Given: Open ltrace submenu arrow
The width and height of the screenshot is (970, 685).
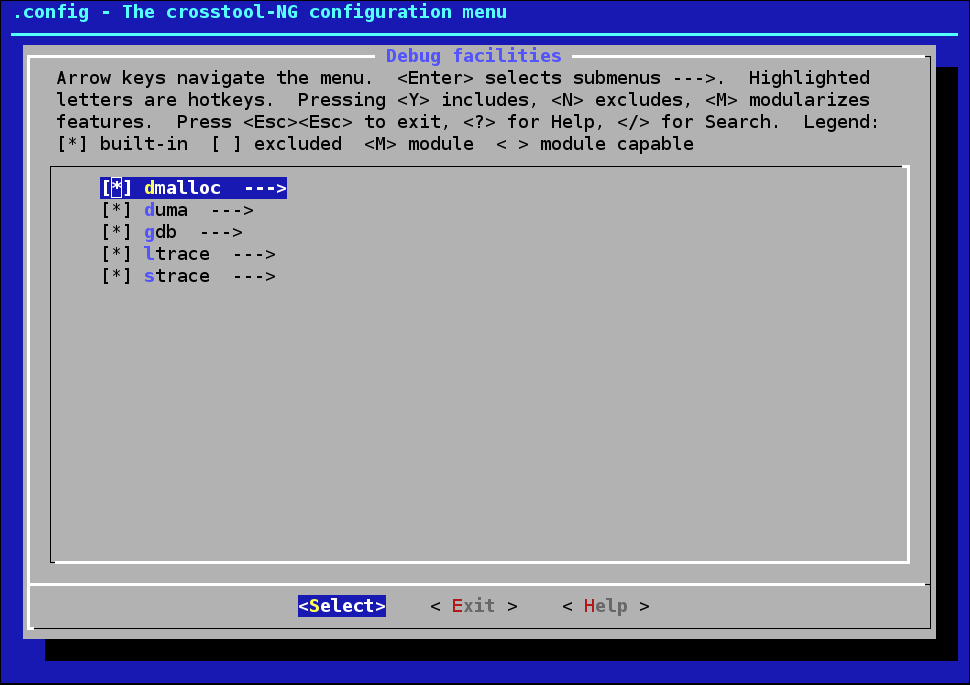Looking at the screenshot, I should tap(254, 254).
